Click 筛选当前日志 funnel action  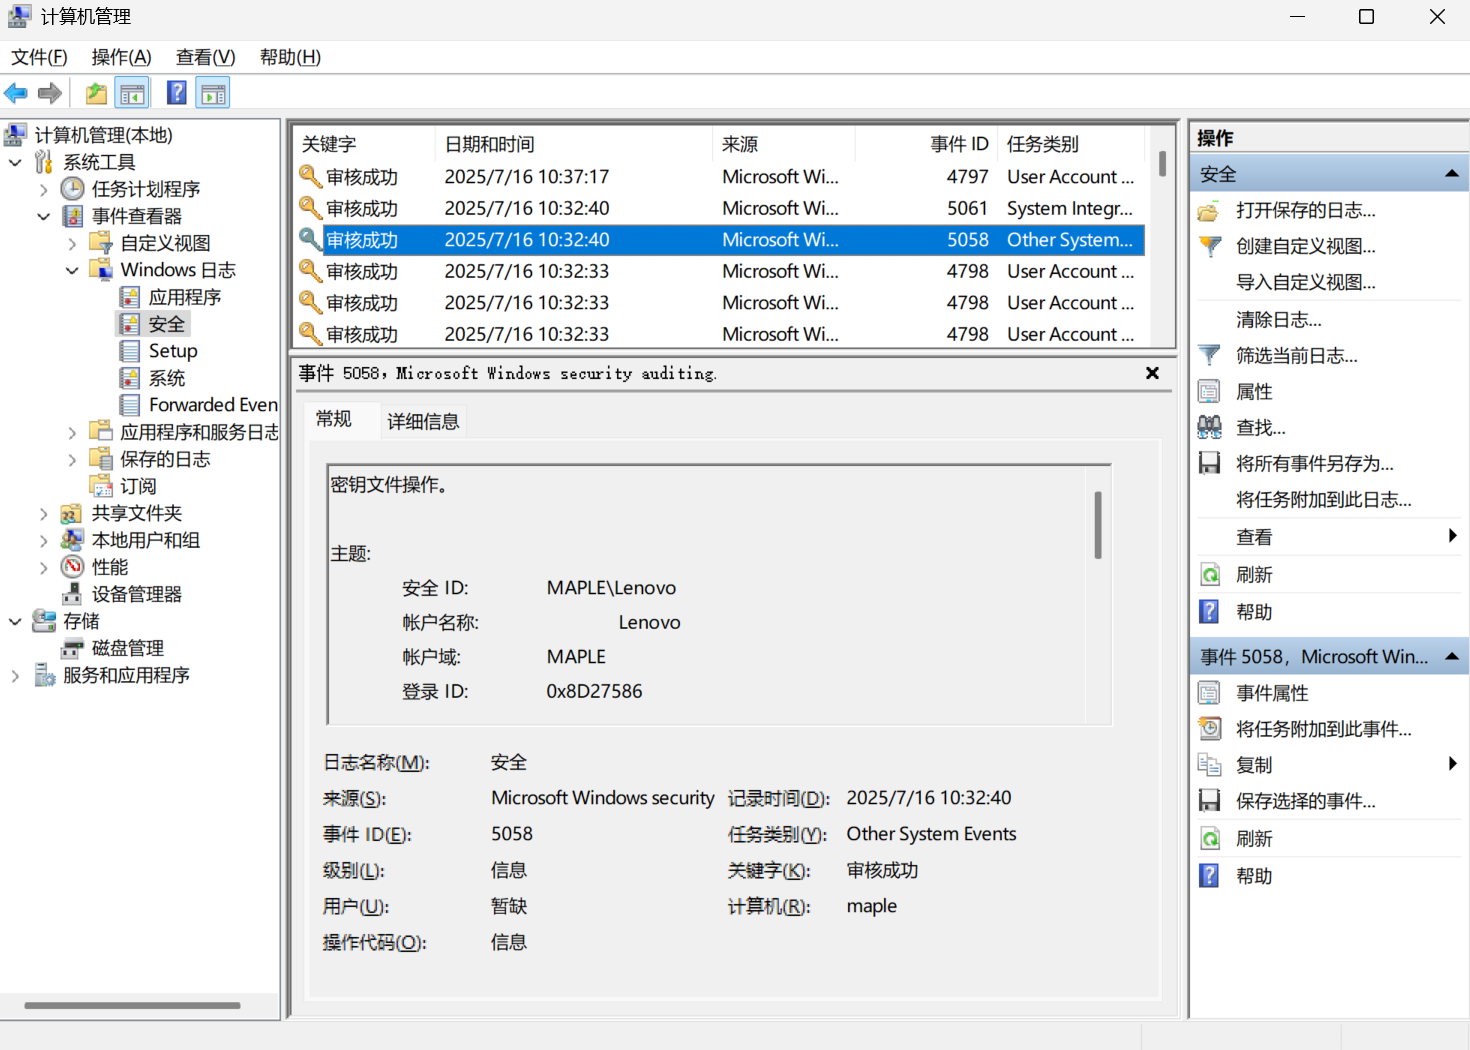(1296, 356)
